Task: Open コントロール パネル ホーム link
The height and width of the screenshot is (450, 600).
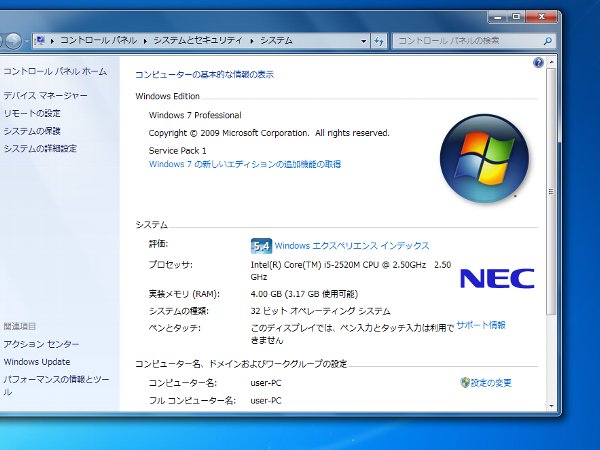Action: (55, 71)
